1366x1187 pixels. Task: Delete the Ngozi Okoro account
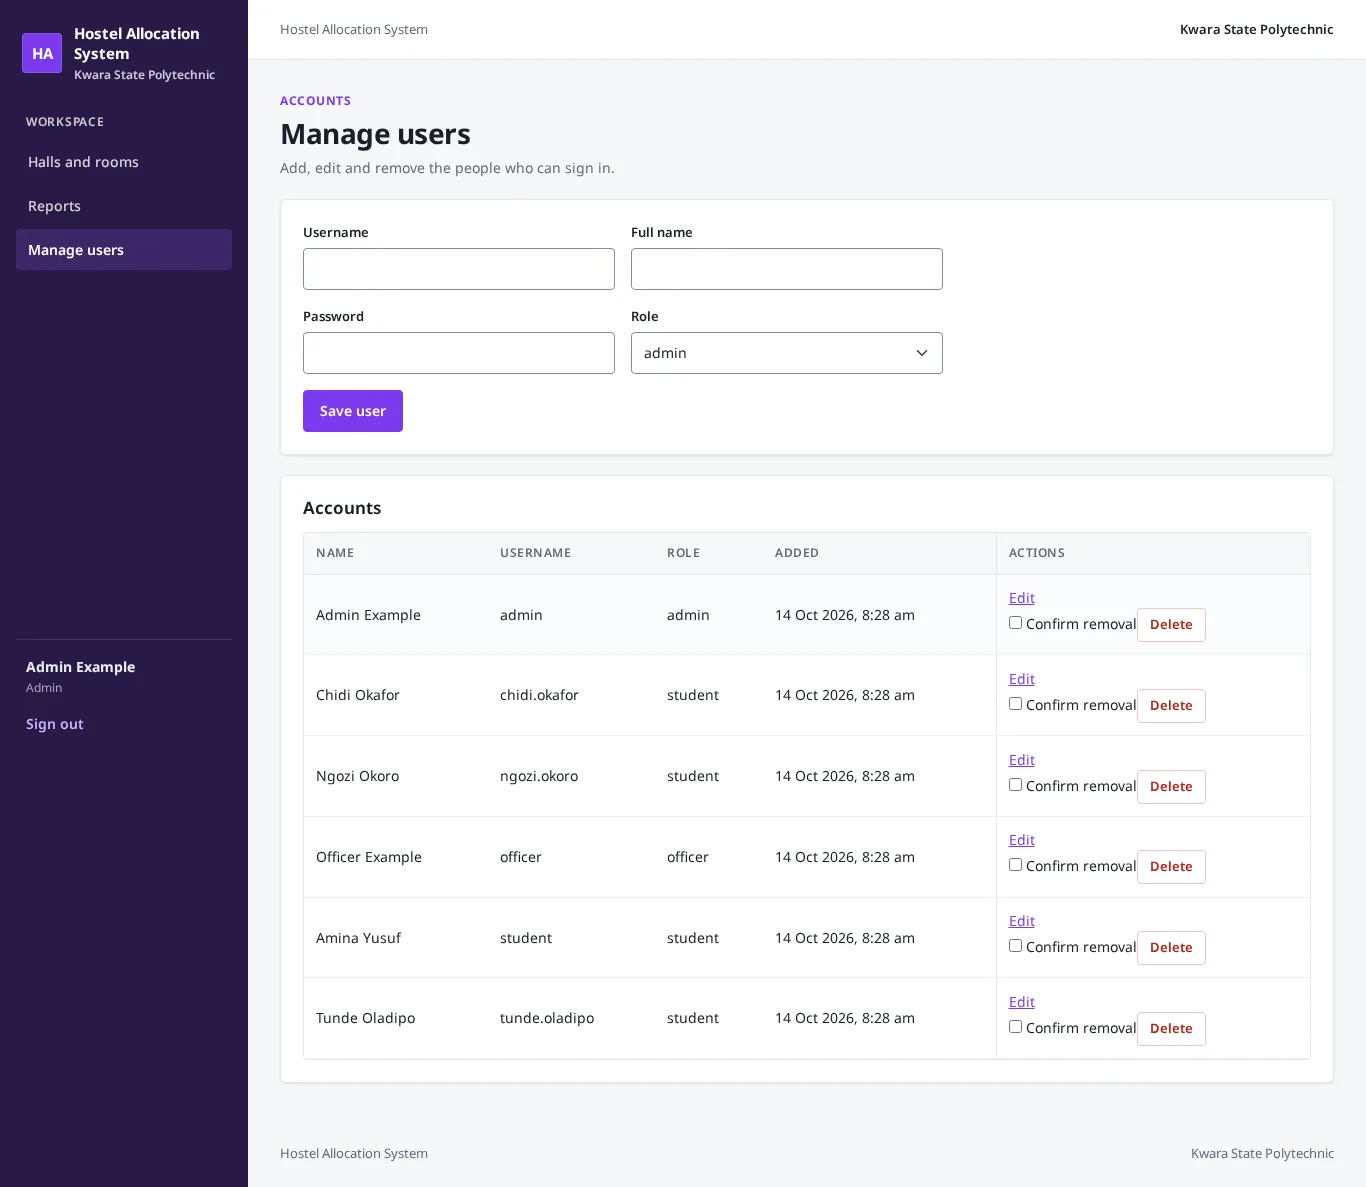[x=1171, y=787]
